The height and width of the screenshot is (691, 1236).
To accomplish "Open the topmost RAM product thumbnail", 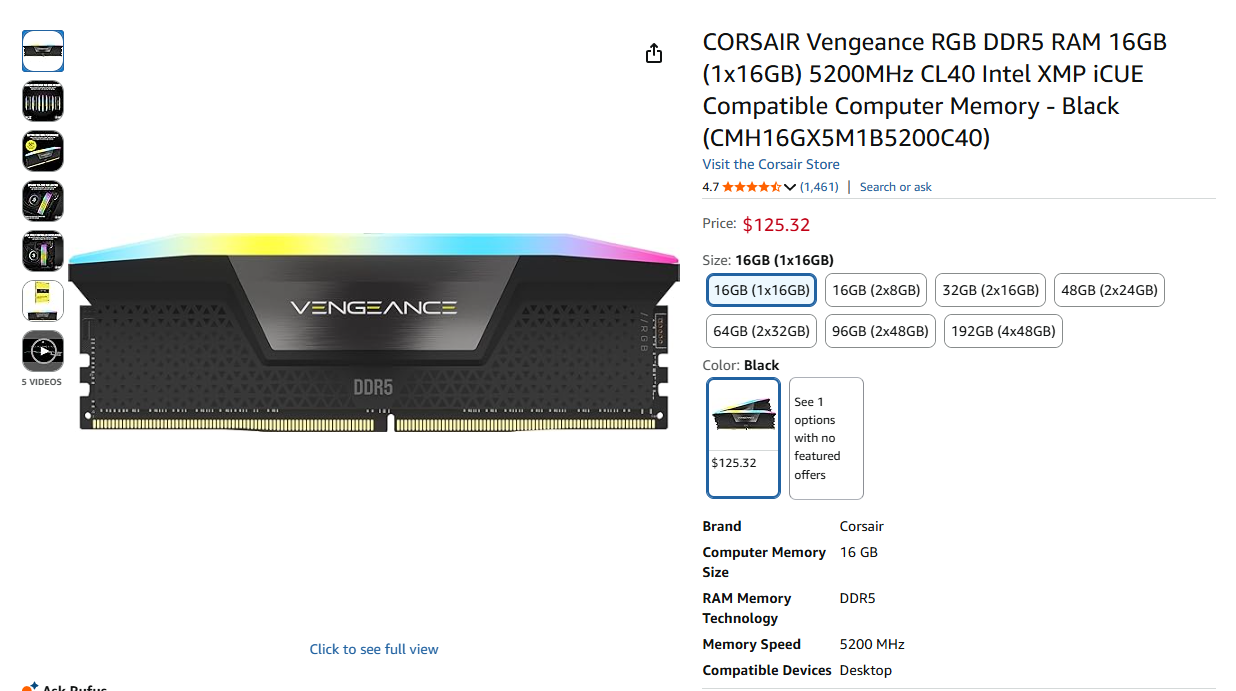I will tap(42, 51).
